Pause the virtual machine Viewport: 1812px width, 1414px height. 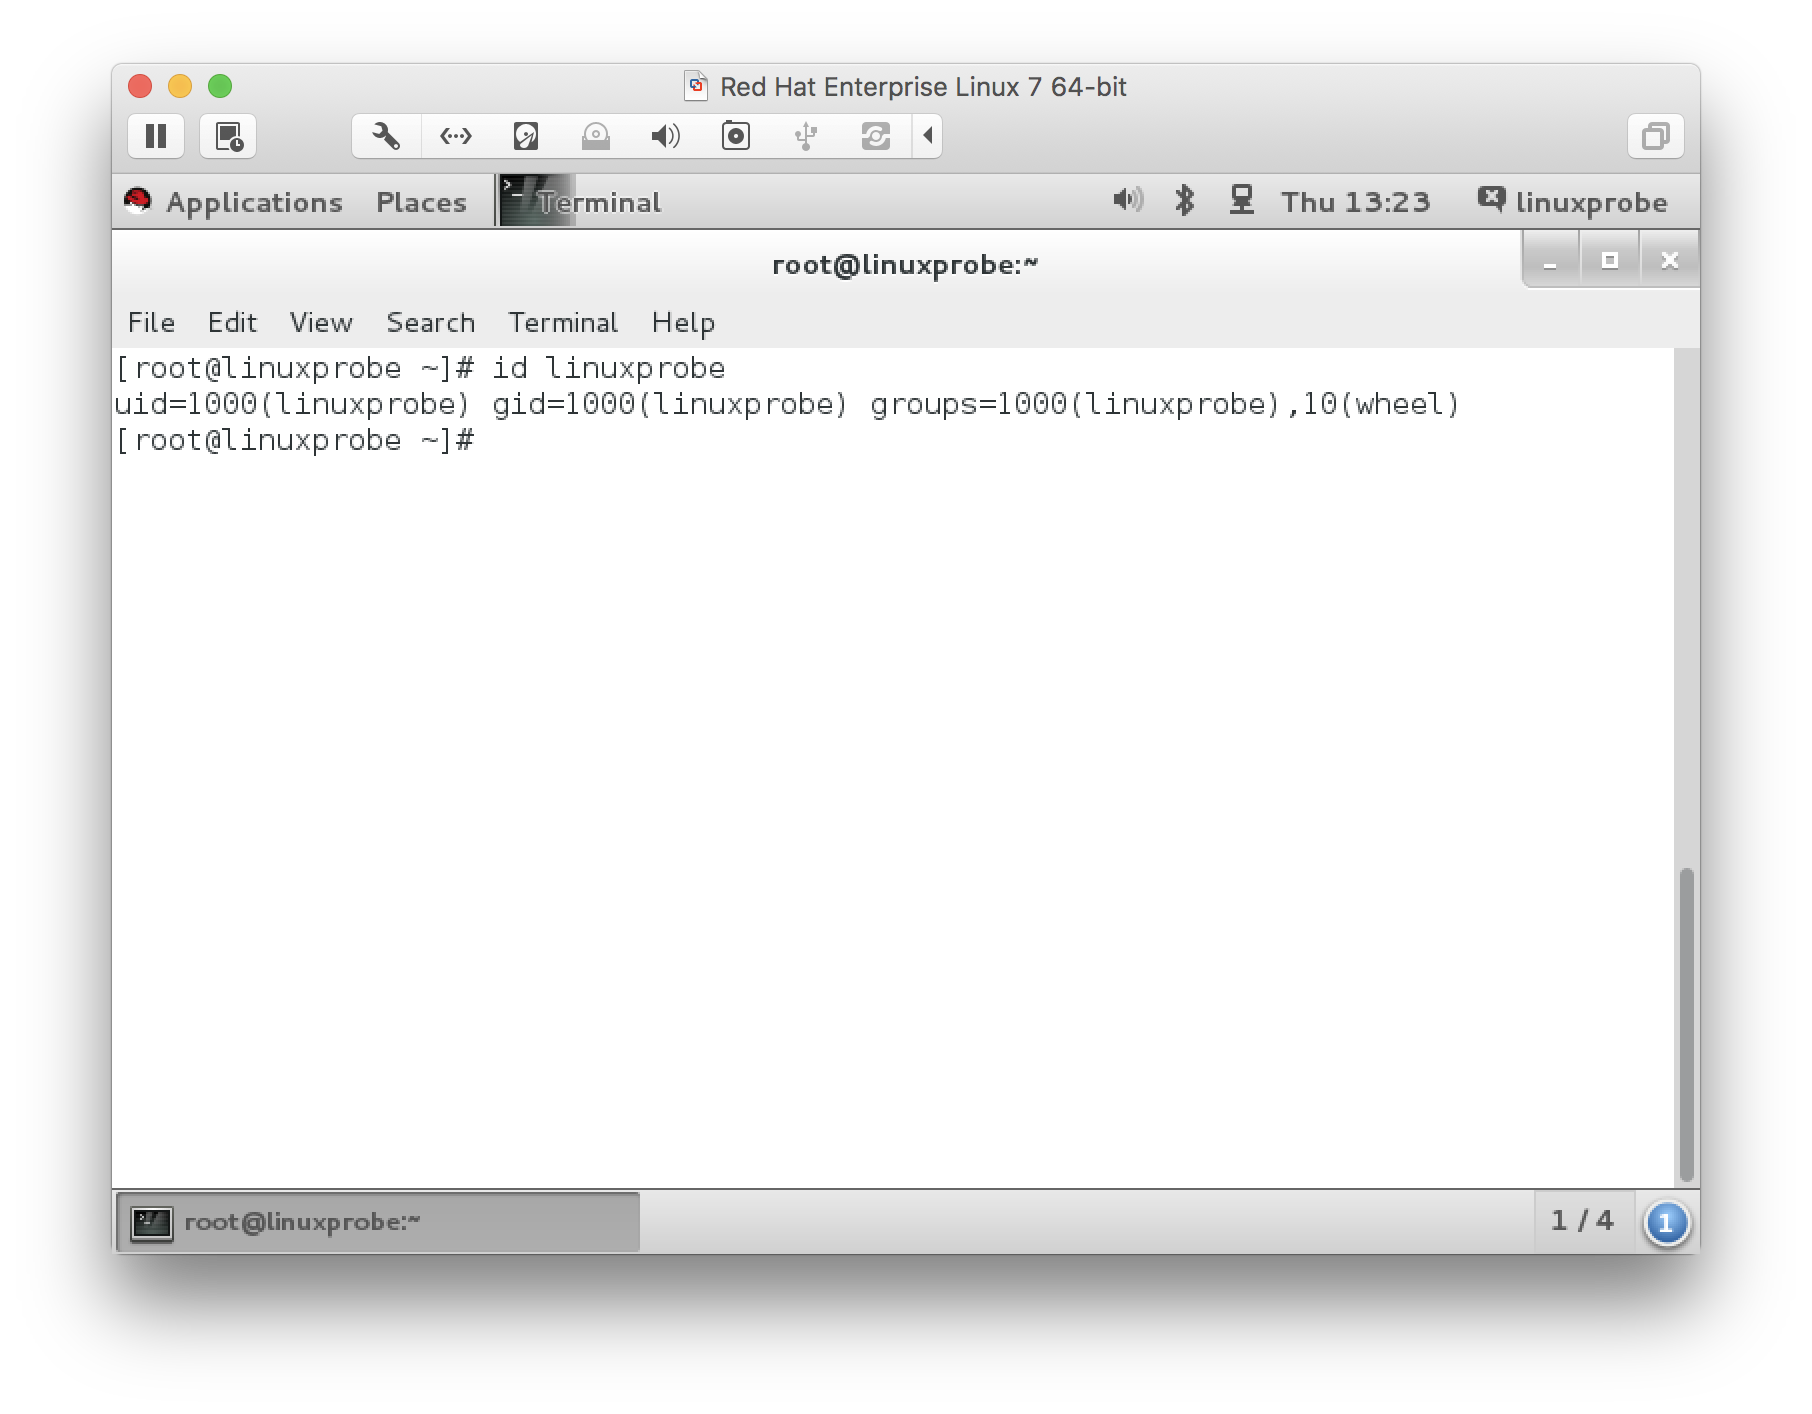156,136
